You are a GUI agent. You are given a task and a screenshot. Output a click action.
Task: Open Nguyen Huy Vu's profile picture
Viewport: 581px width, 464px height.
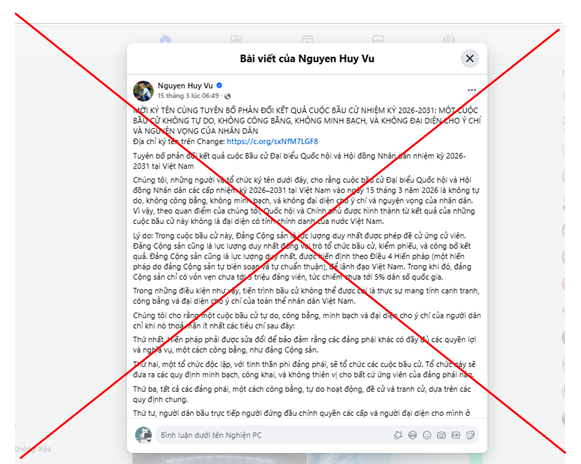click(x=143, y=91)
